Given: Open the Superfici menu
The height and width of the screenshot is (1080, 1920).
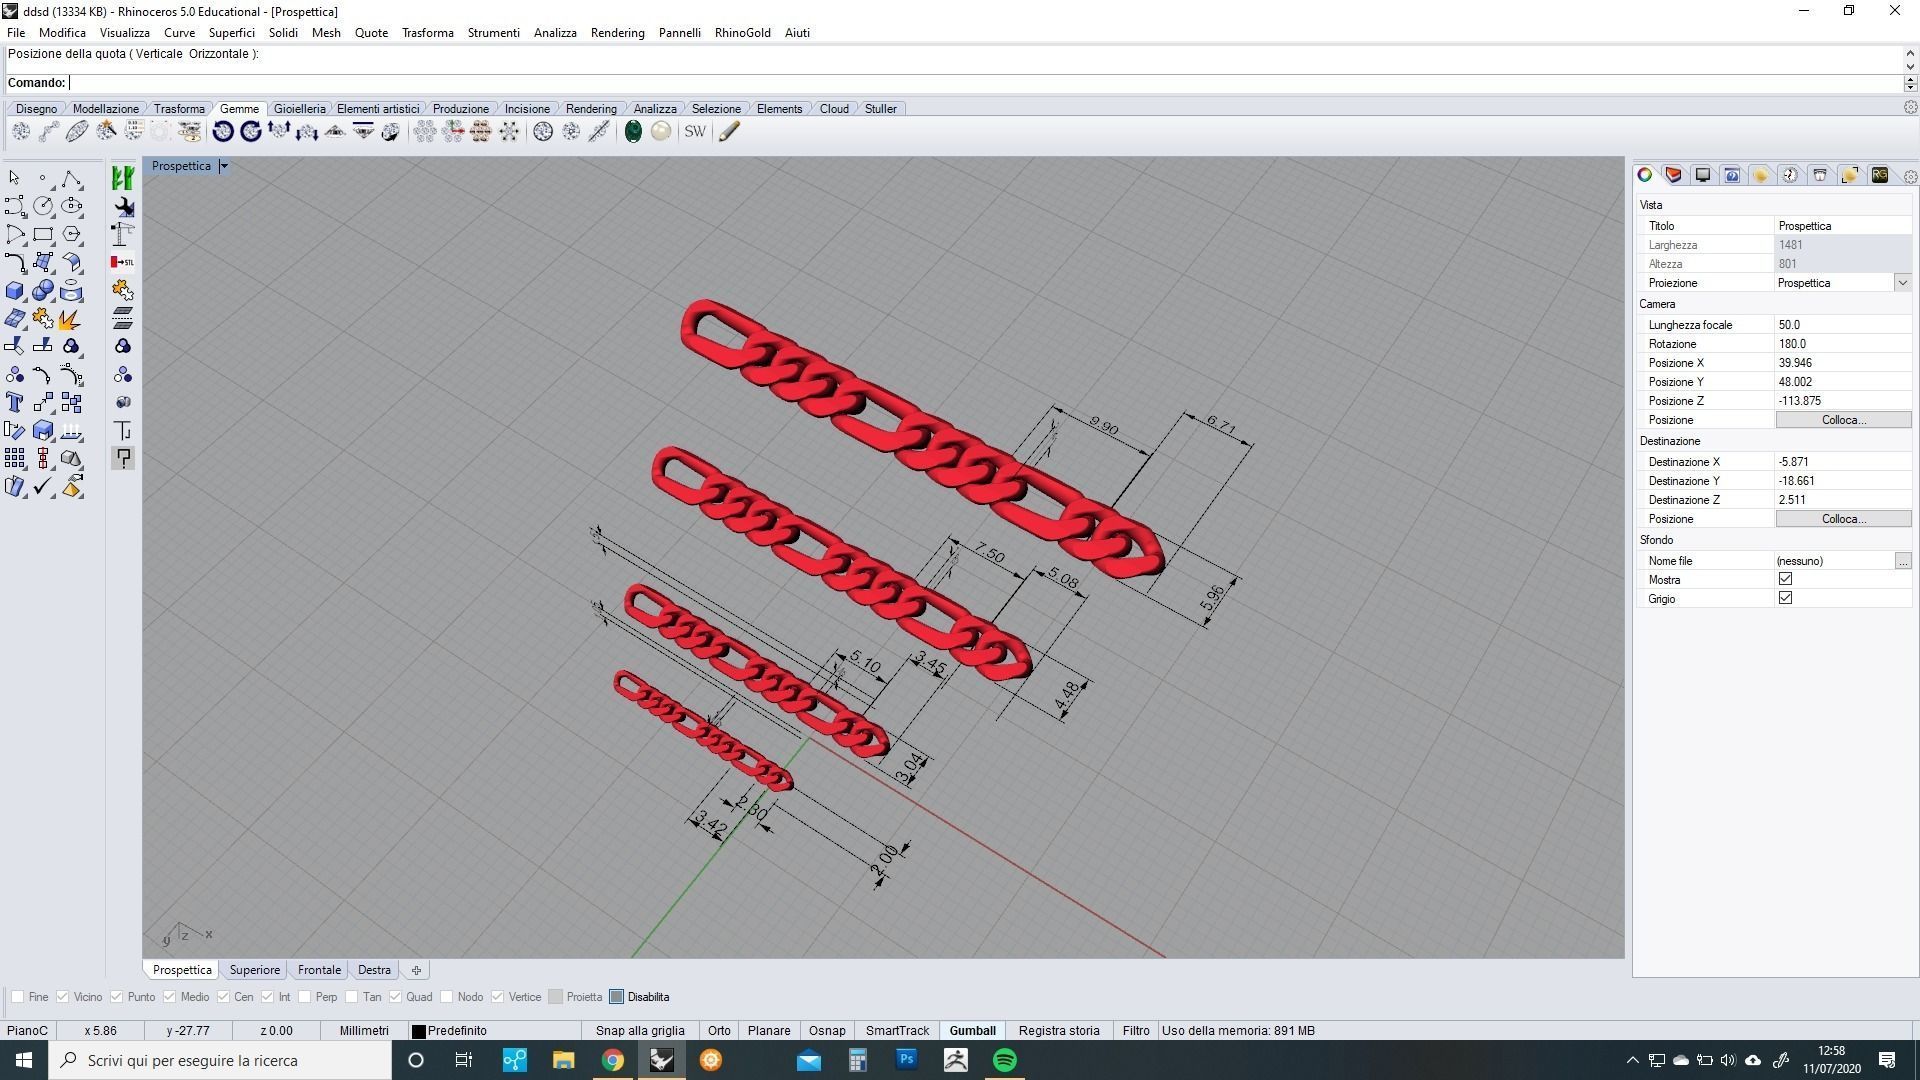Looking at the screenshot, I should tap(231, 33).
